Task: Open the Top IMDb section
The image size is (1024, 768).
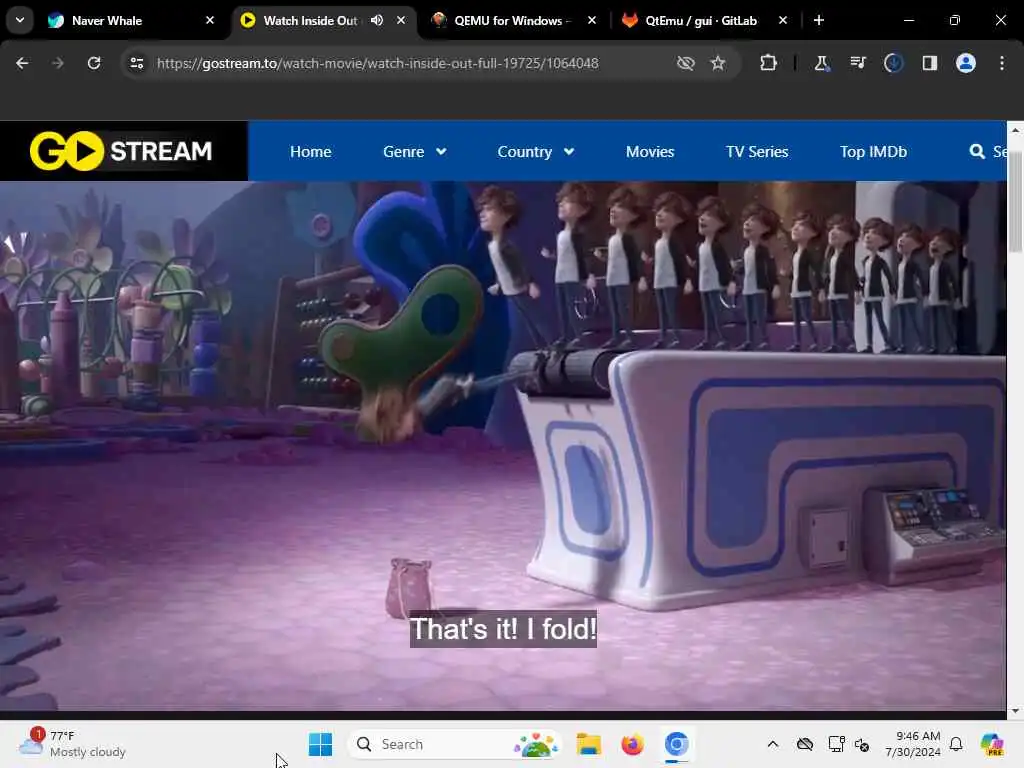Action: click(873, 152)
